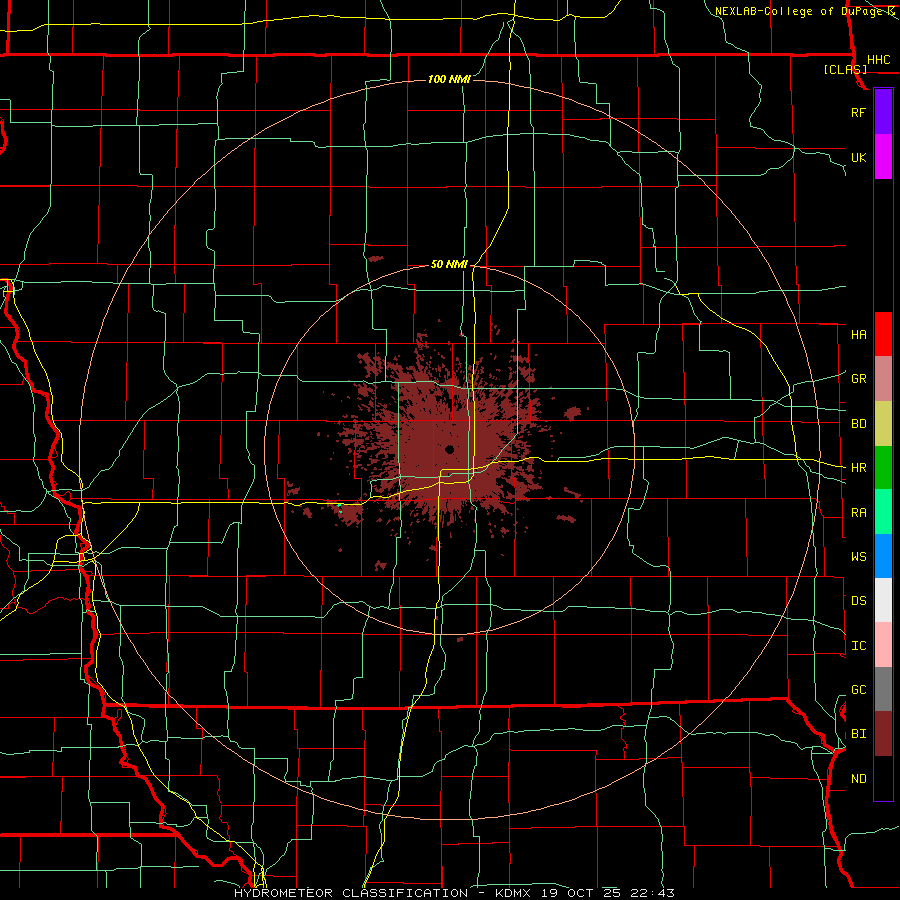Click the mint RA color swatch
The height and width of the screenshot is (900, 900).
coord(883,511)
